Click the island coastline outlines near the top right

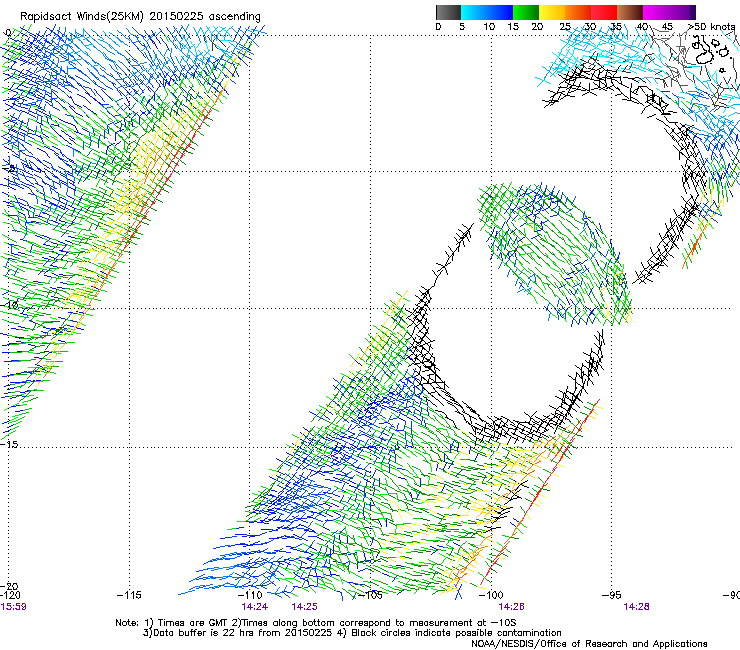712,53
